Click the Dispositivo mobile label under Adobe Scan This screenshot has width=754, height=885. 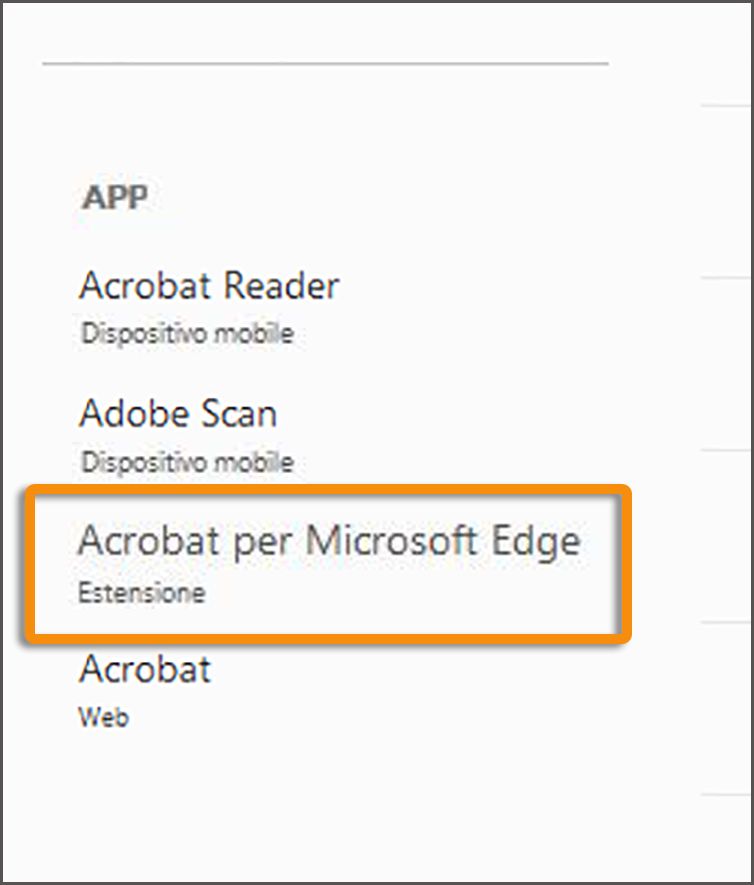(x=186, y=463)
